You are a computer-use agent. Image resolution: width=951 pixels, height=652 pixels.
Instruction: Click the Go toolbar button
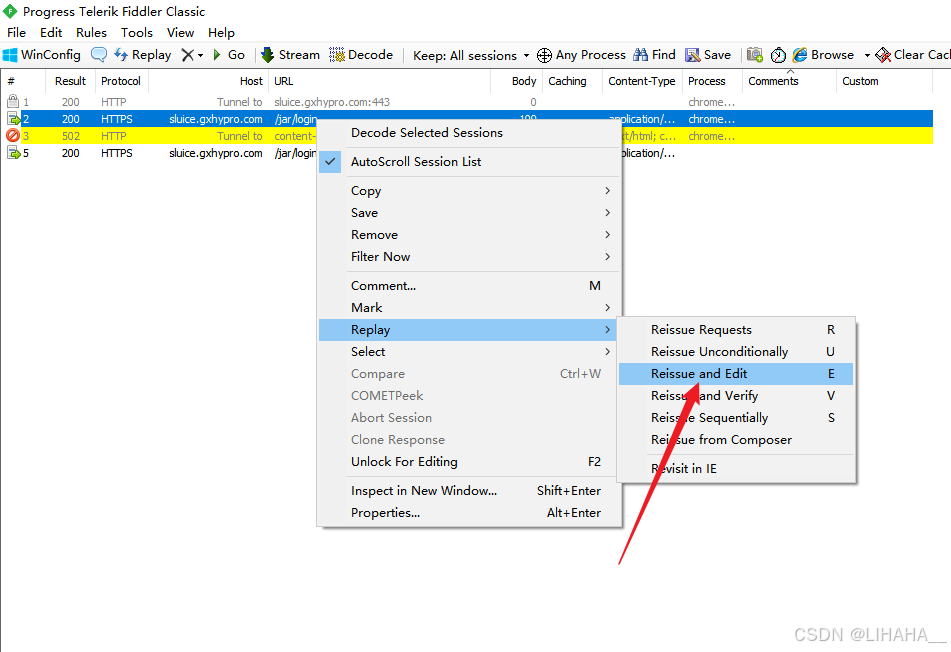click(229, 55)
